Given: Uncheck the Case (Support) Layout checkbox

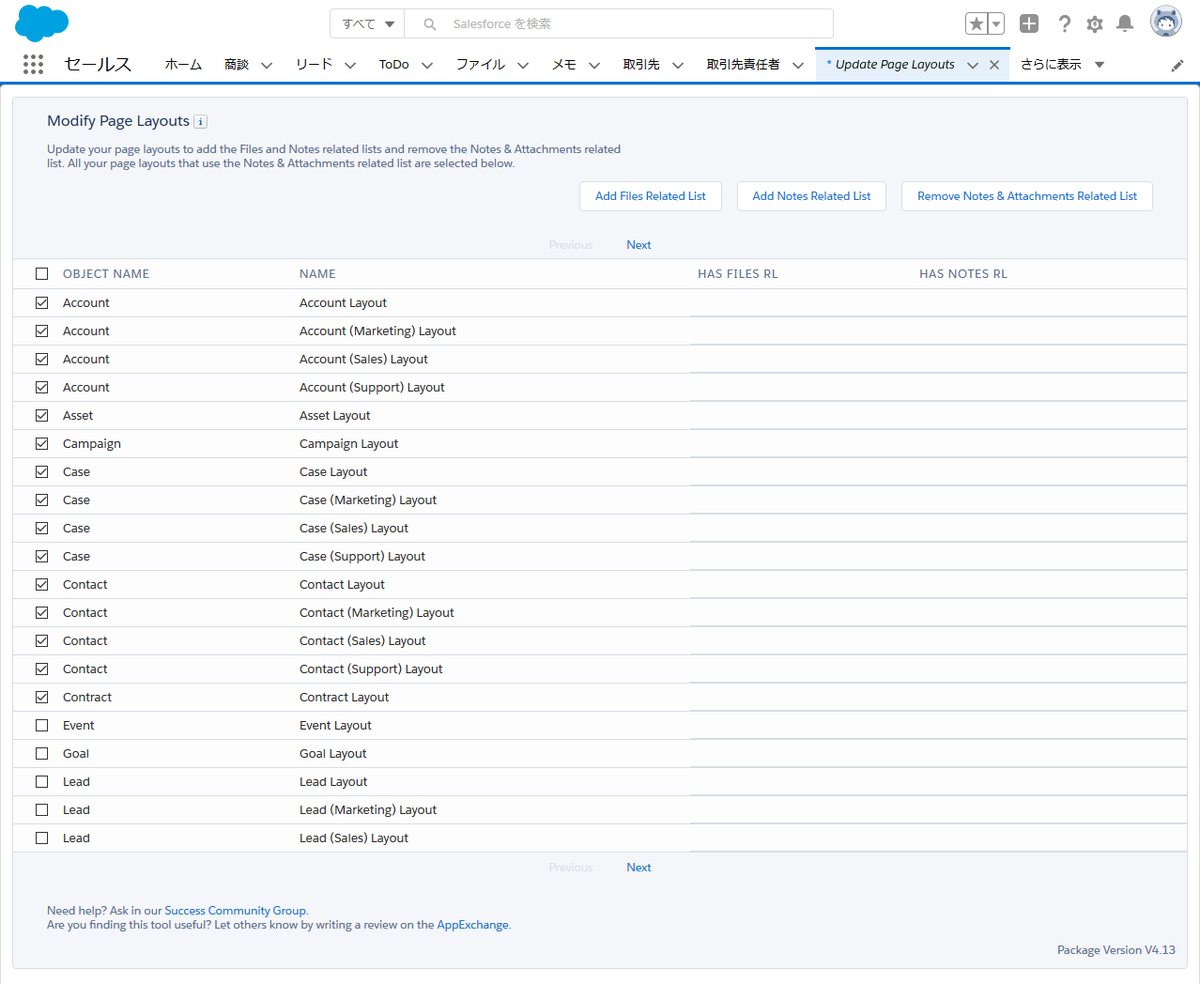Looking at the screenshot, I should pyautogui.click(x=41, y=556).
